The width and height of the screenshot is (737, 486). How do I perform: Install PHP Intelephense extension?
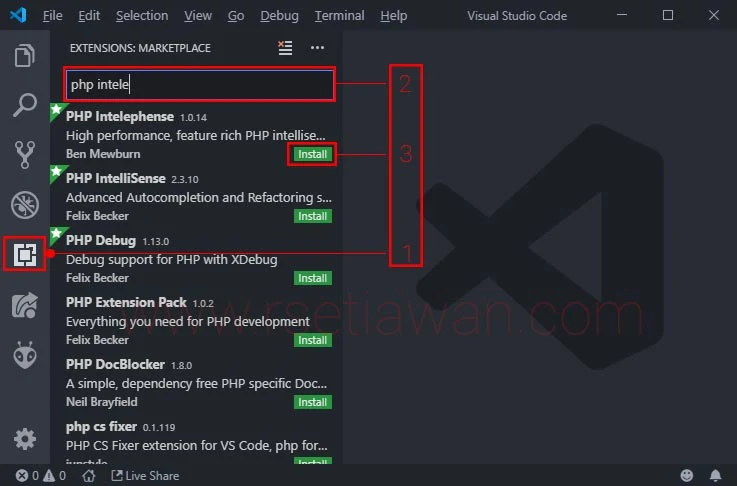[x=313, y=154]
